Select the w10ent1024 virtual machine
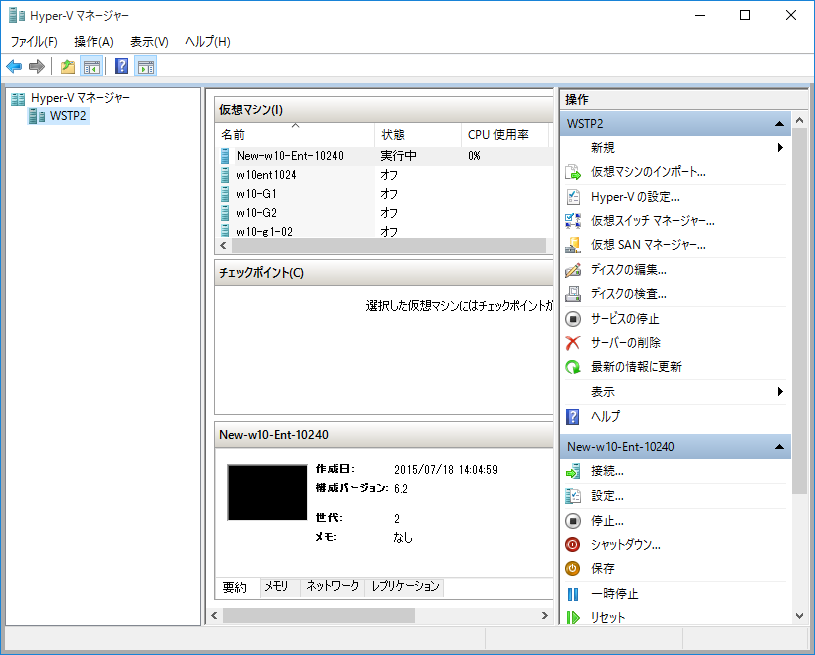Viewport: 815px width, 655px height. click(266, 175)
